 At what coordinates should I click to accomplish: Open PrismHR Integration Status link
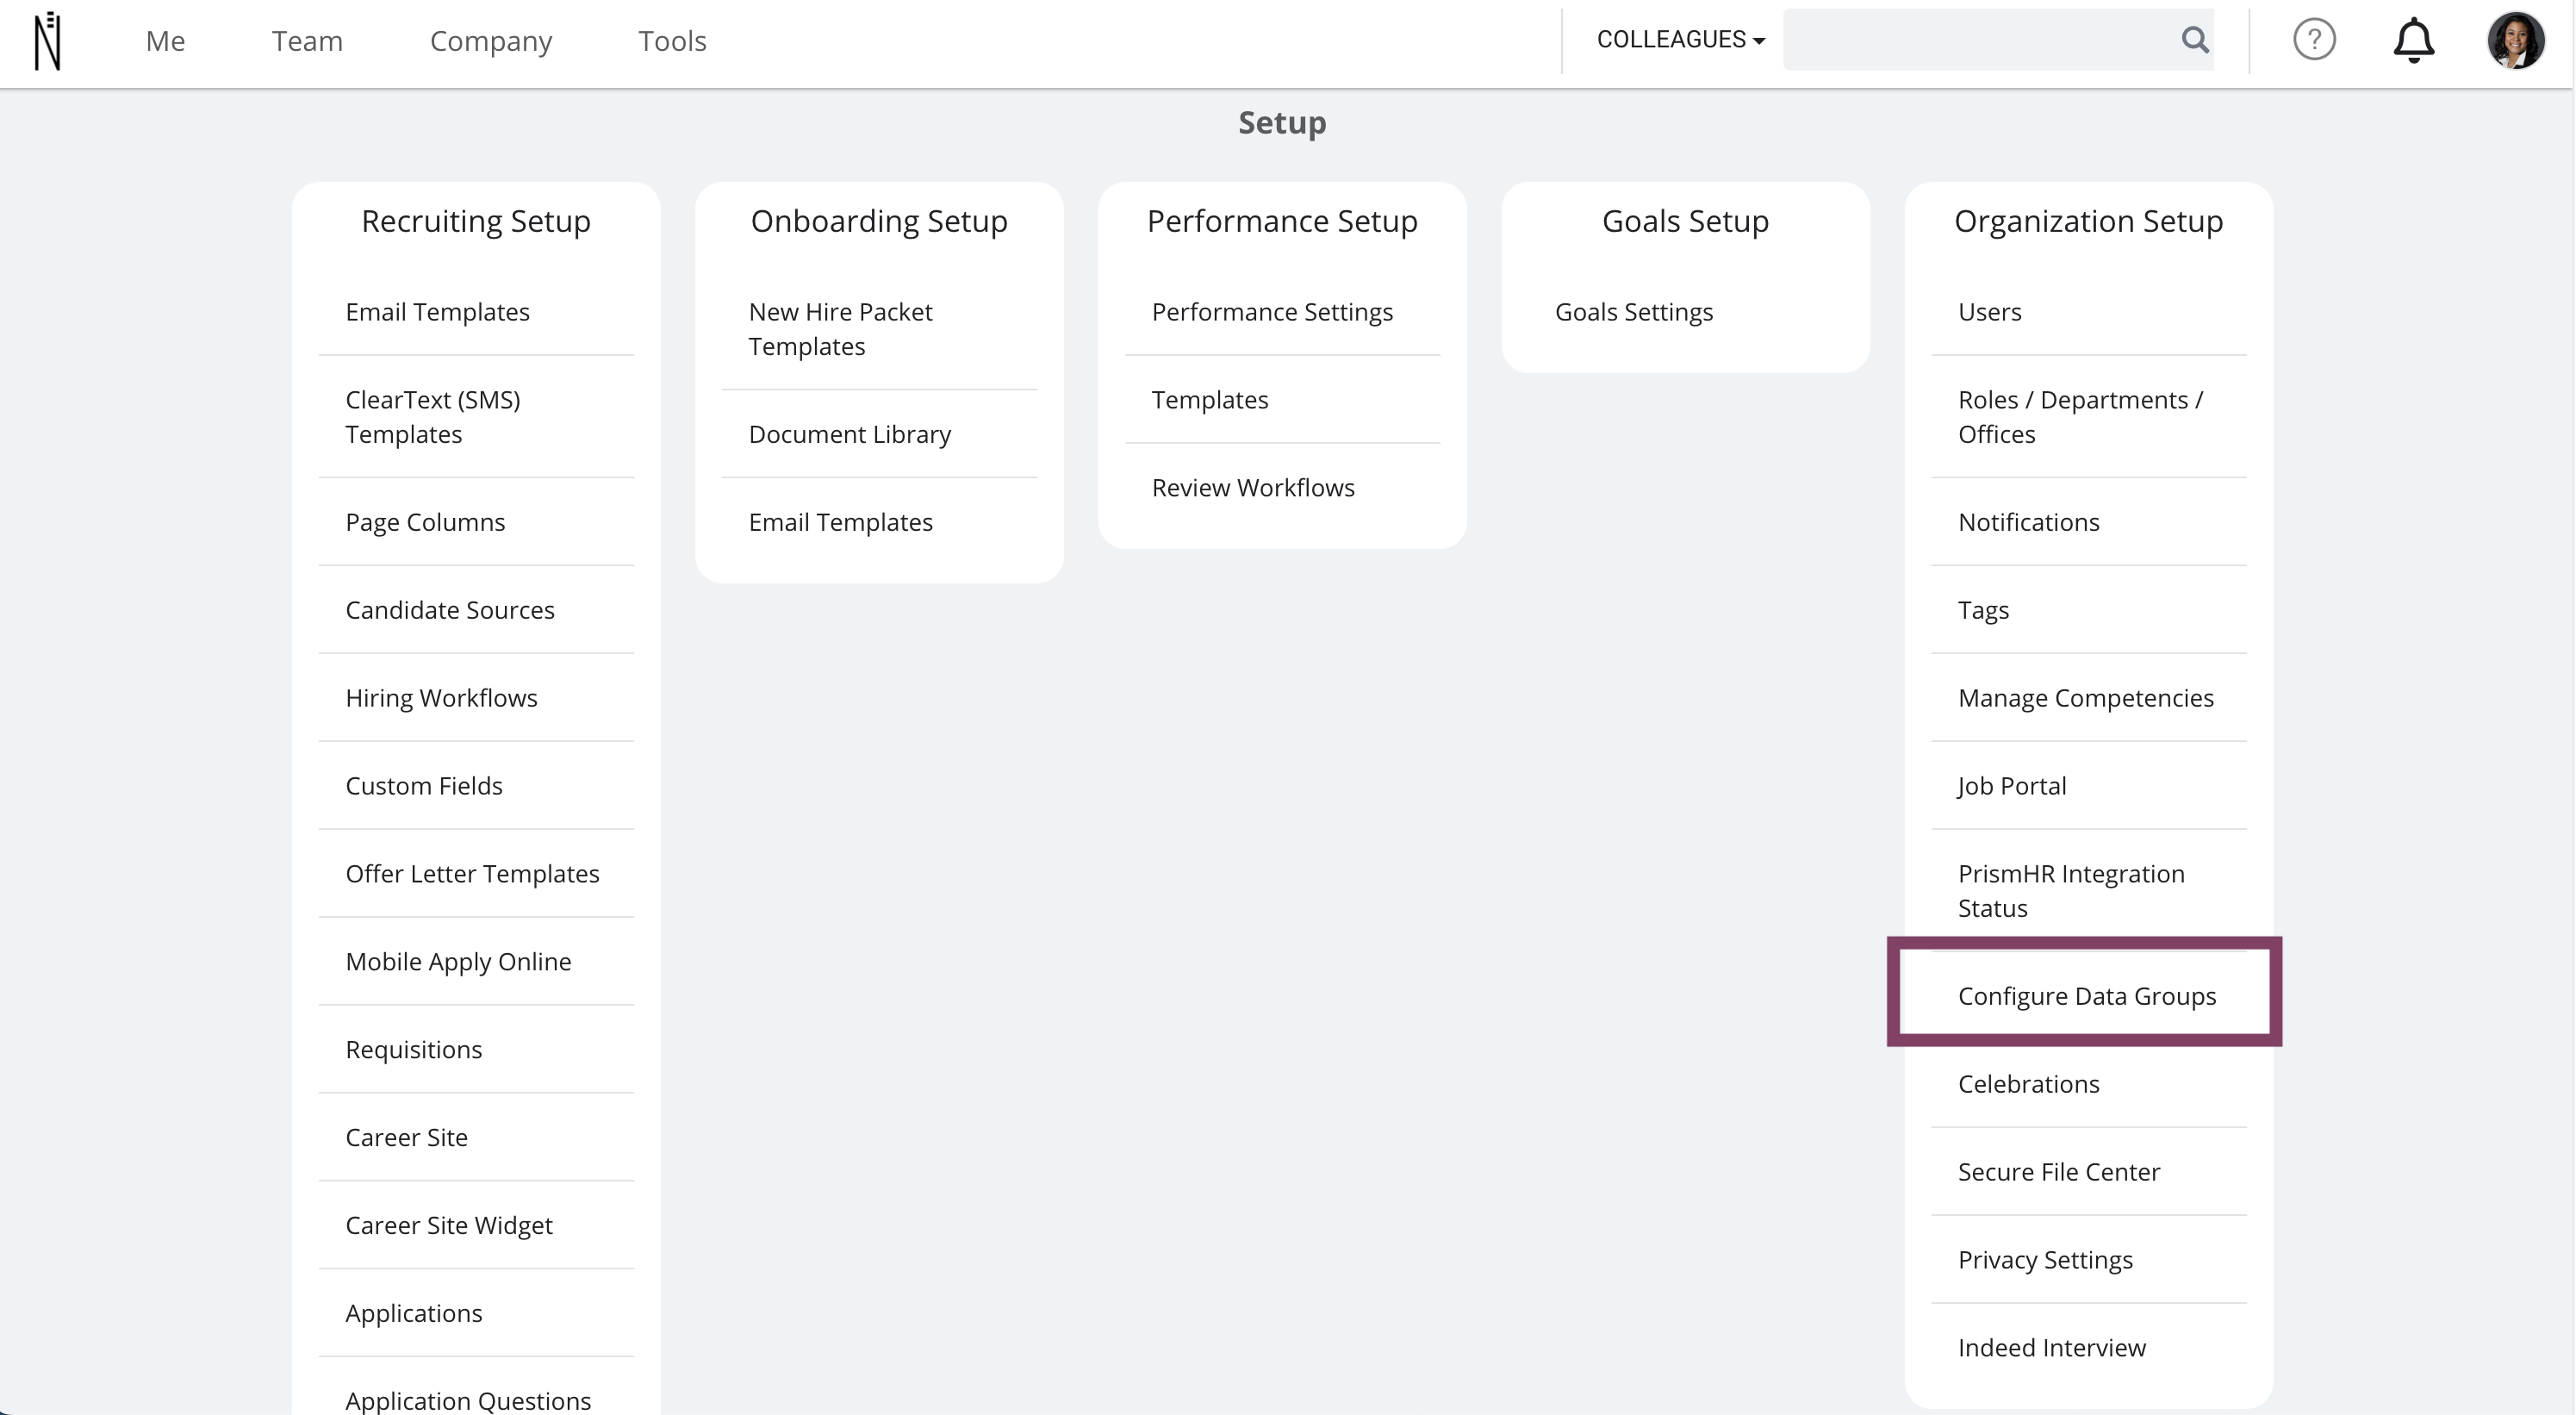coord(2070,890)
